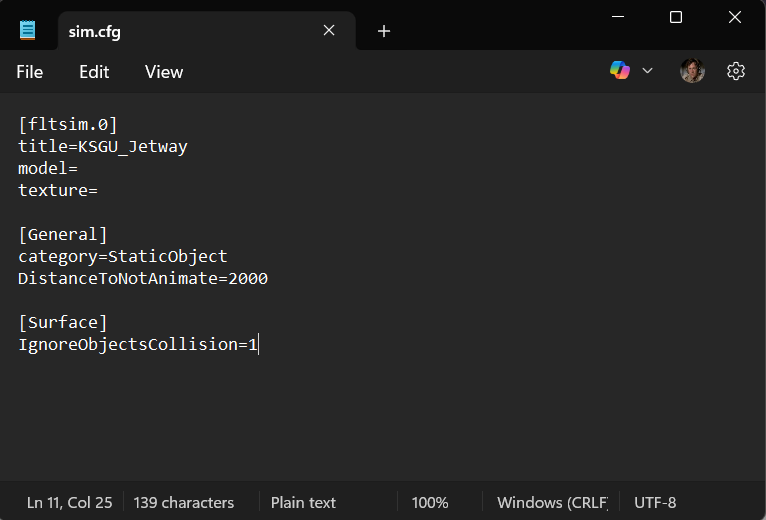Open the View menu
This screenshot has width=766, height=520.
(x=164, y=72)
